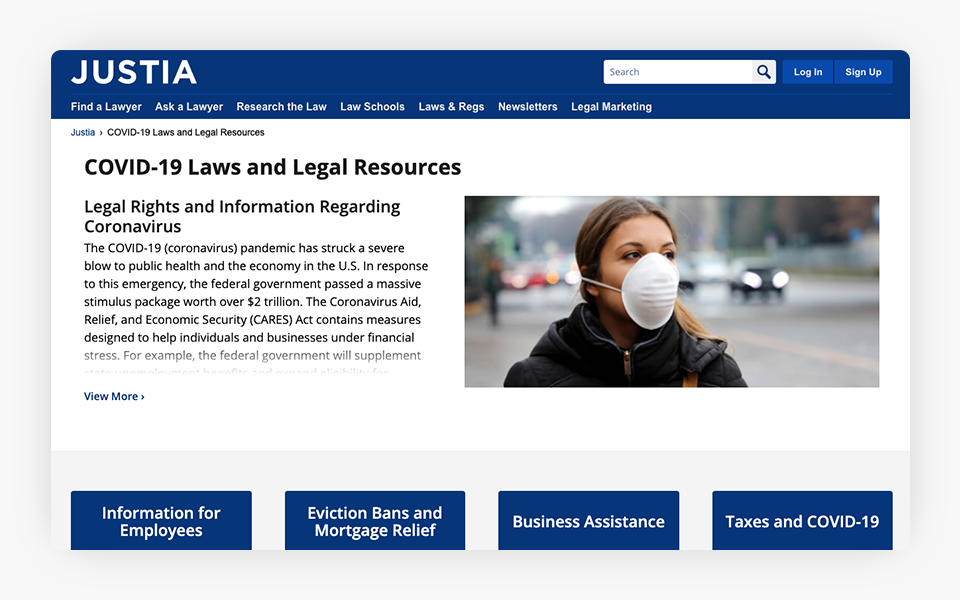Click the Justia breadcrumb link
Image resolution: width=960 pixels, height=600 pixels.
point(83,132)
